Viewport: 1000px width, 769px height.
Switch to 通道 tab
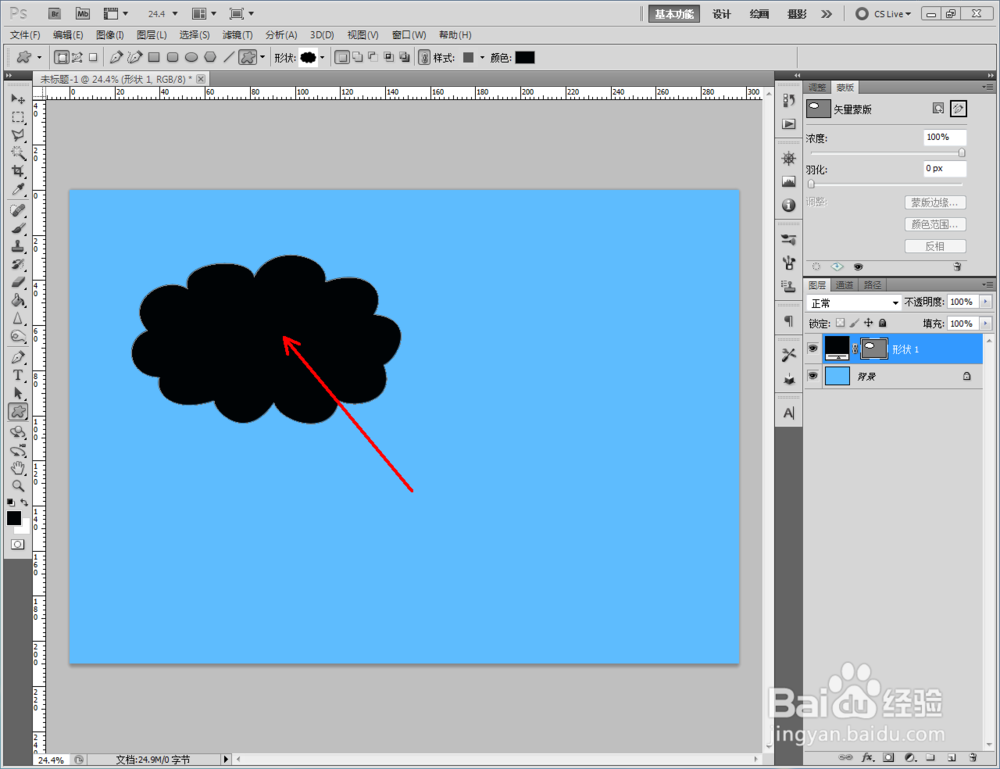click(844, 285)
